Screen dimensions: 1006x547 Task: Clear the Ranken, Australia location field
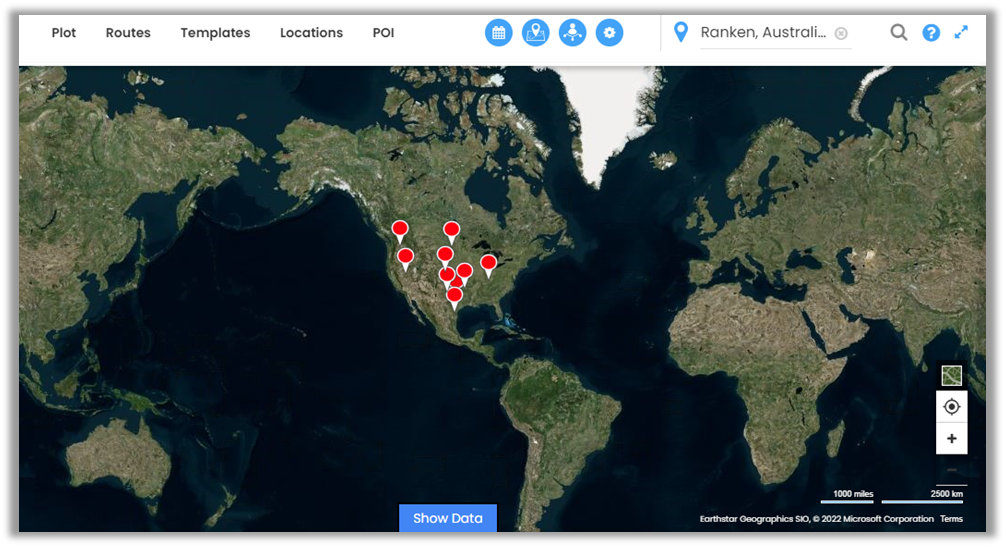tap(841, 33)
